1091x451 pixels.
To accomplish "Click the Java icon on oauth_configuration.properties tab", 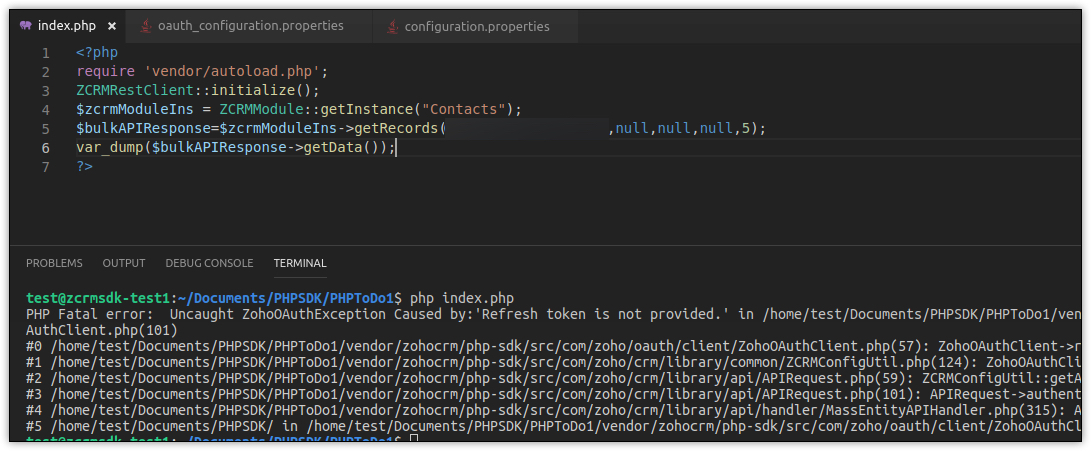I will (145, 26).
